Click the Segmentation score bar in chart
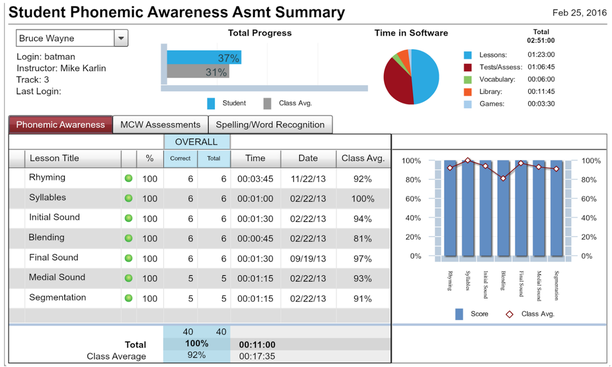612x367 pixels. click(x=557, y=208)
